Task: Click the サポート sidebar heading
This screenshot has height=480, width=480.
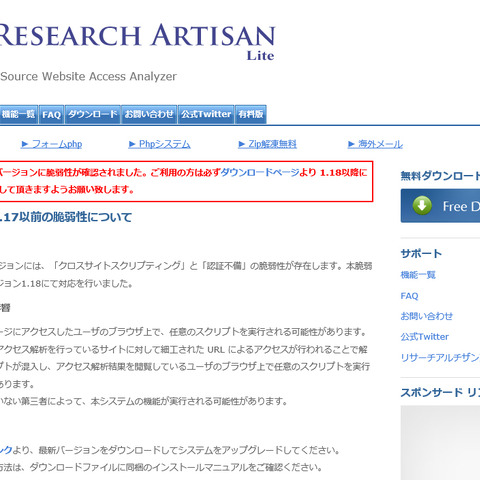Action: [421, 254]
